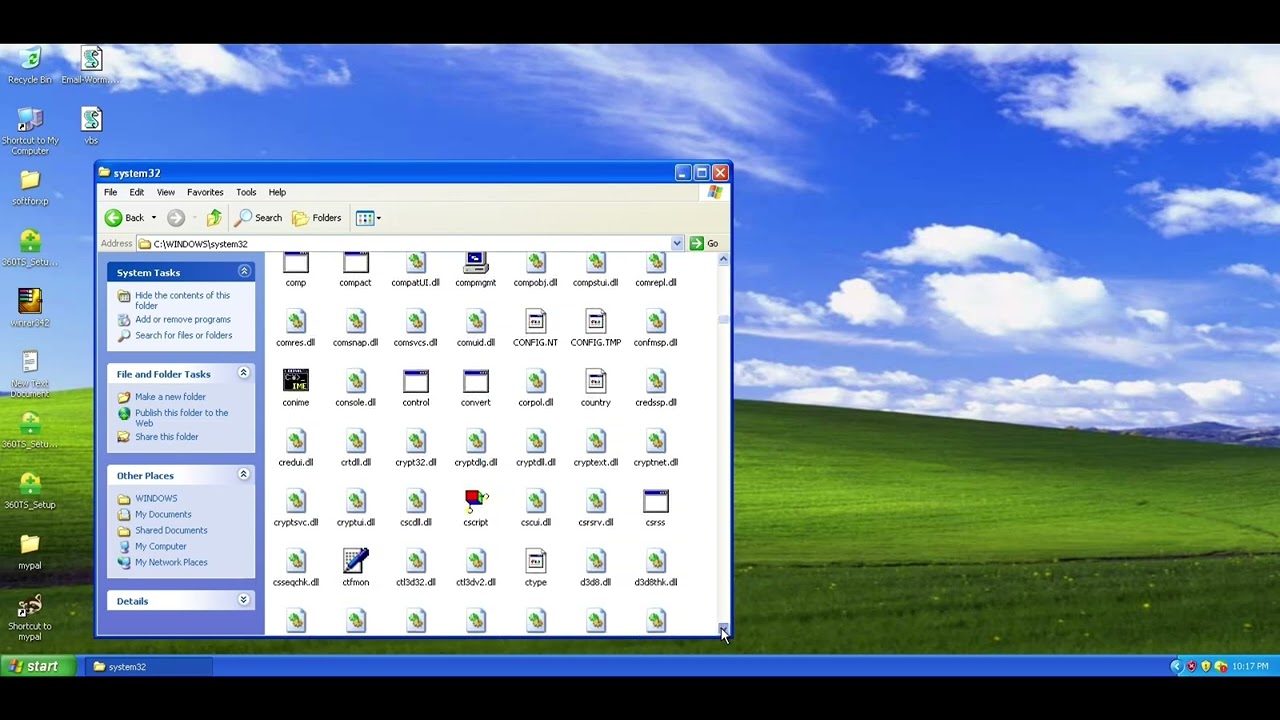
Task: Click Publish this folder to the Web
Action: point(182,418)
